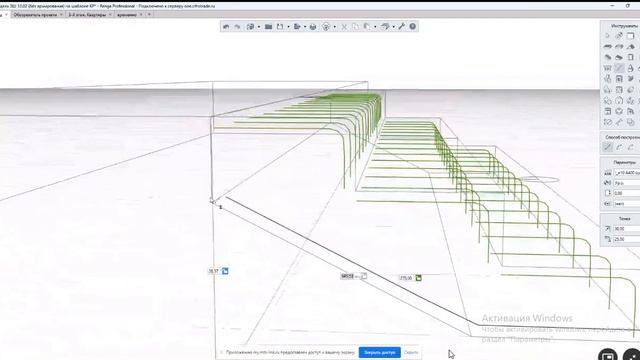Print using the printer toolbar icon
640x360 pixels.
313,27
